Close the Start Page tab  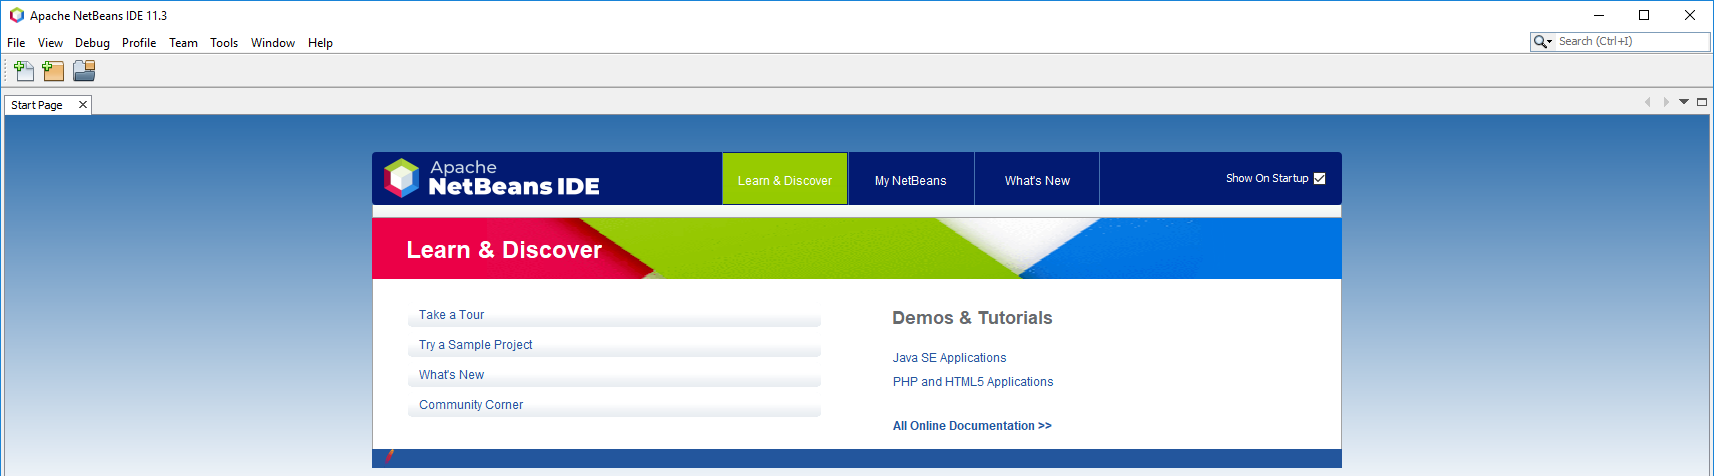(83, 105)
